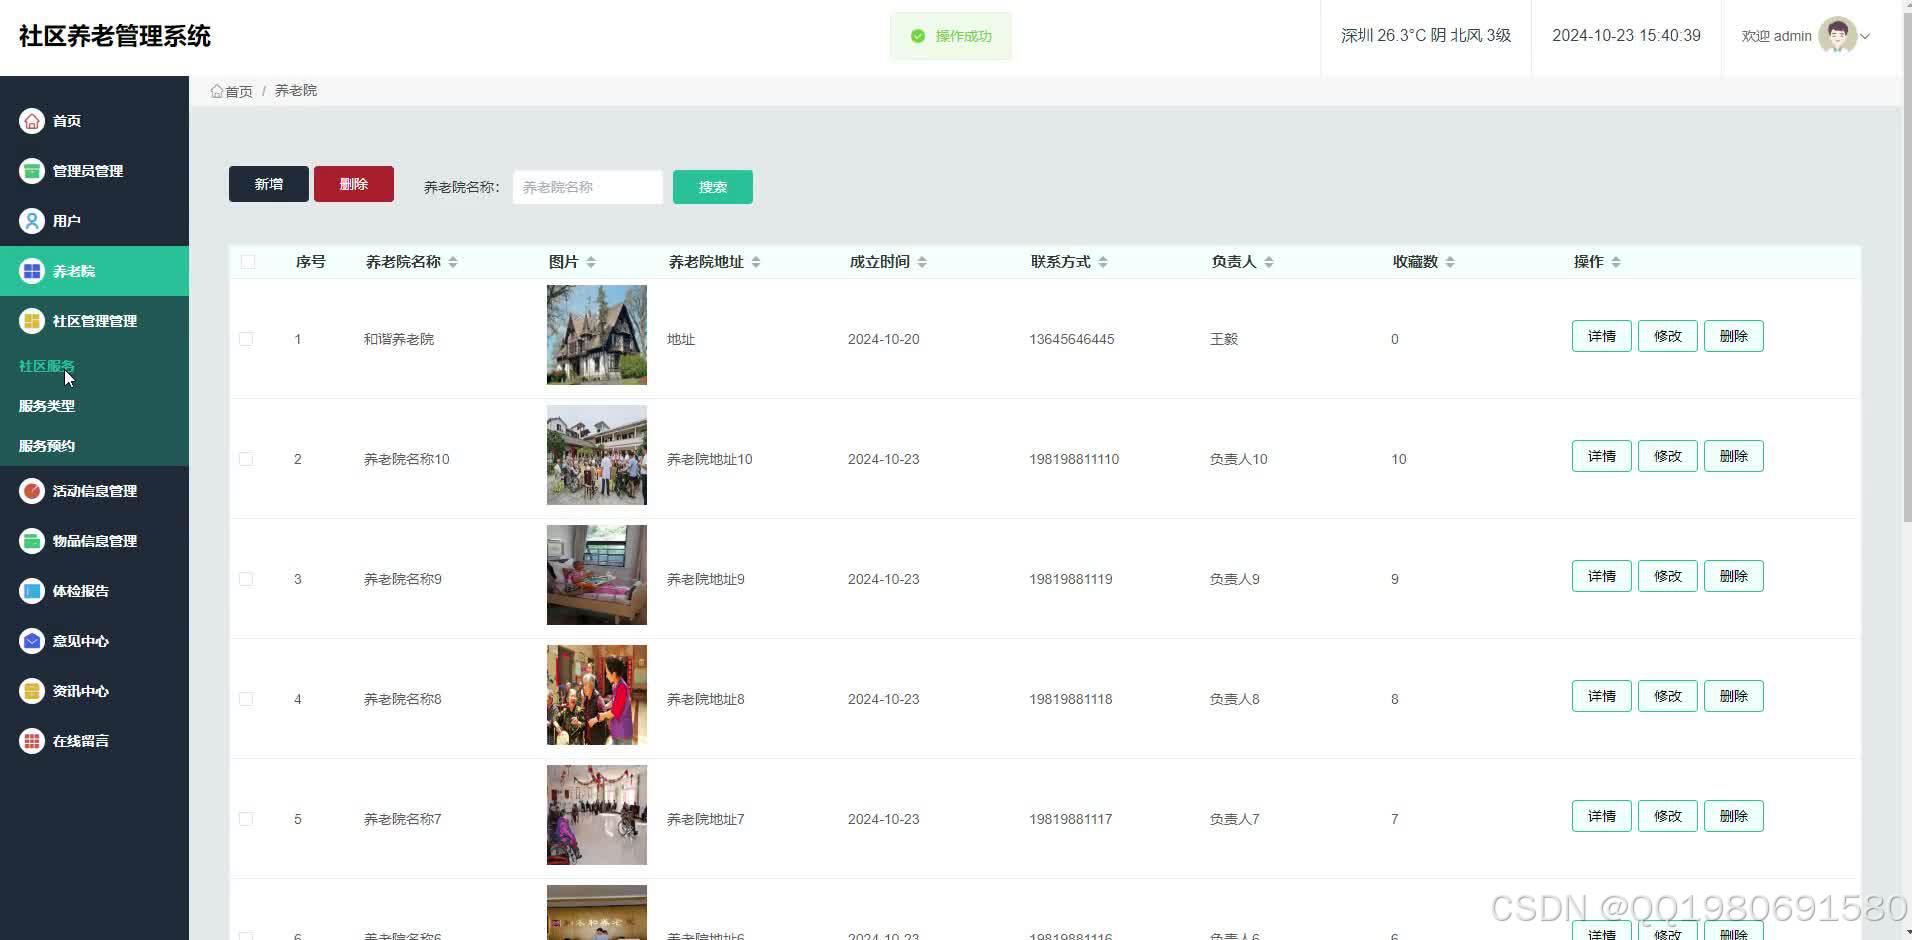Sort by 成立时间 column arrows
Viewport: 1912px width, 940px height.
click(922, 262)
